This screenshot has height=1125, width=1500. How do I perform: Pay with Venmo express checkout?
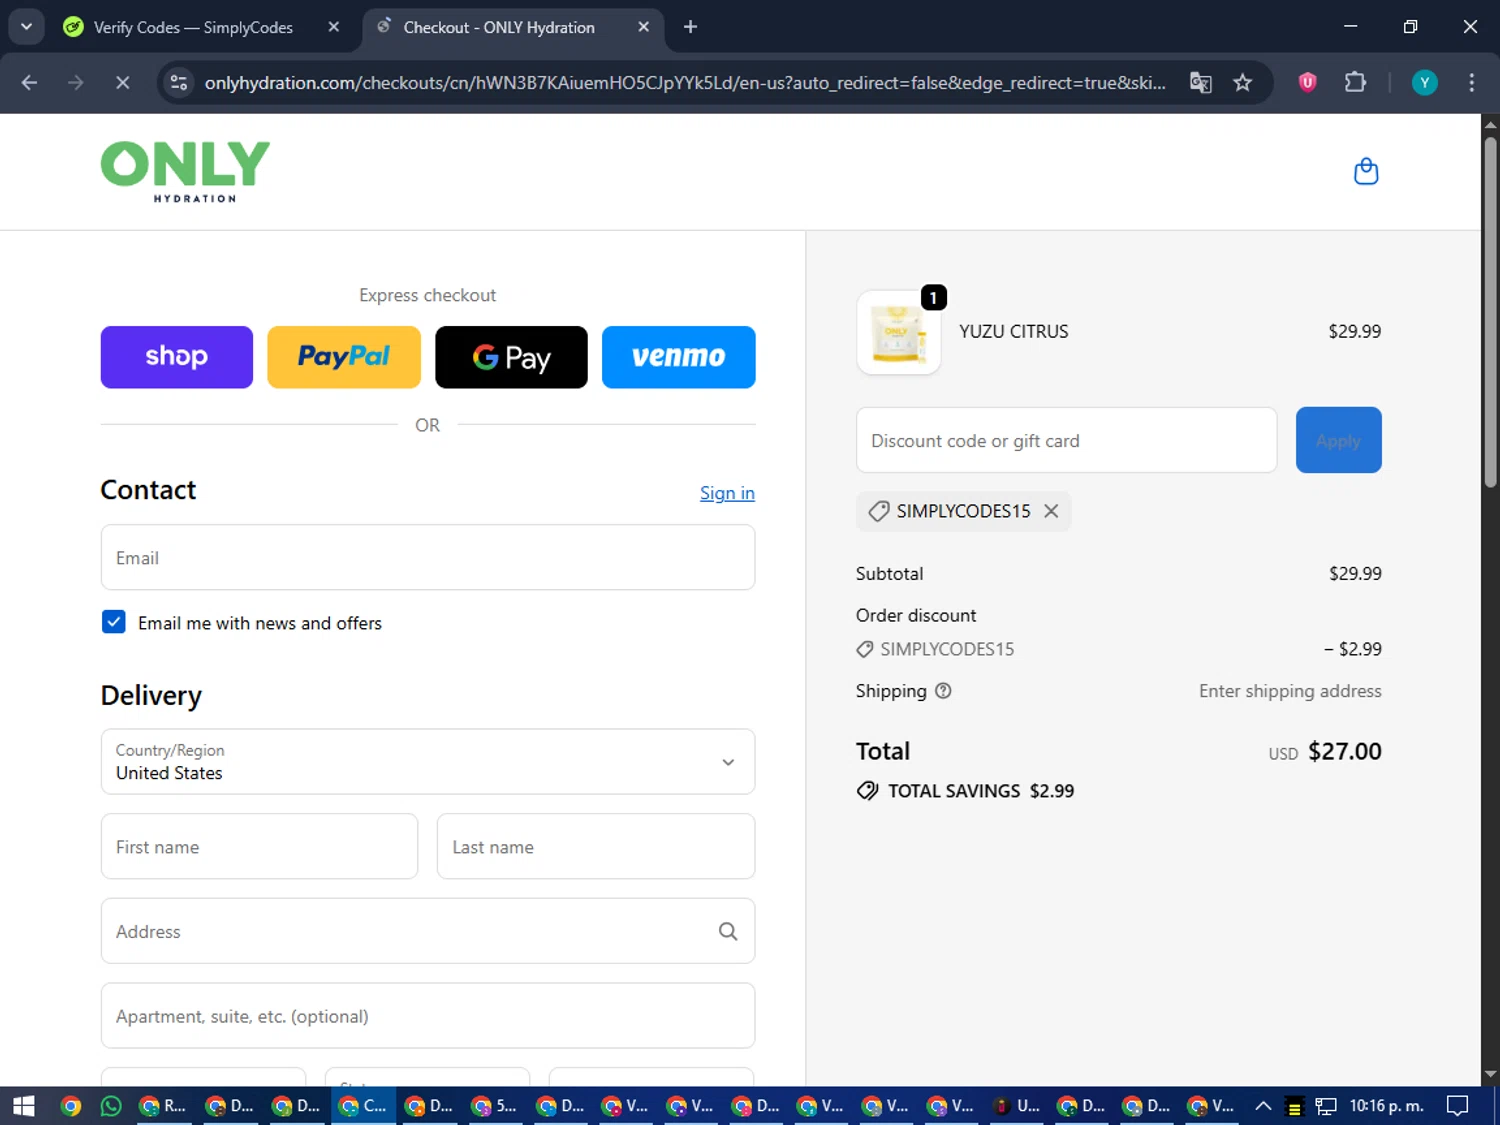[x=679, y=357]
